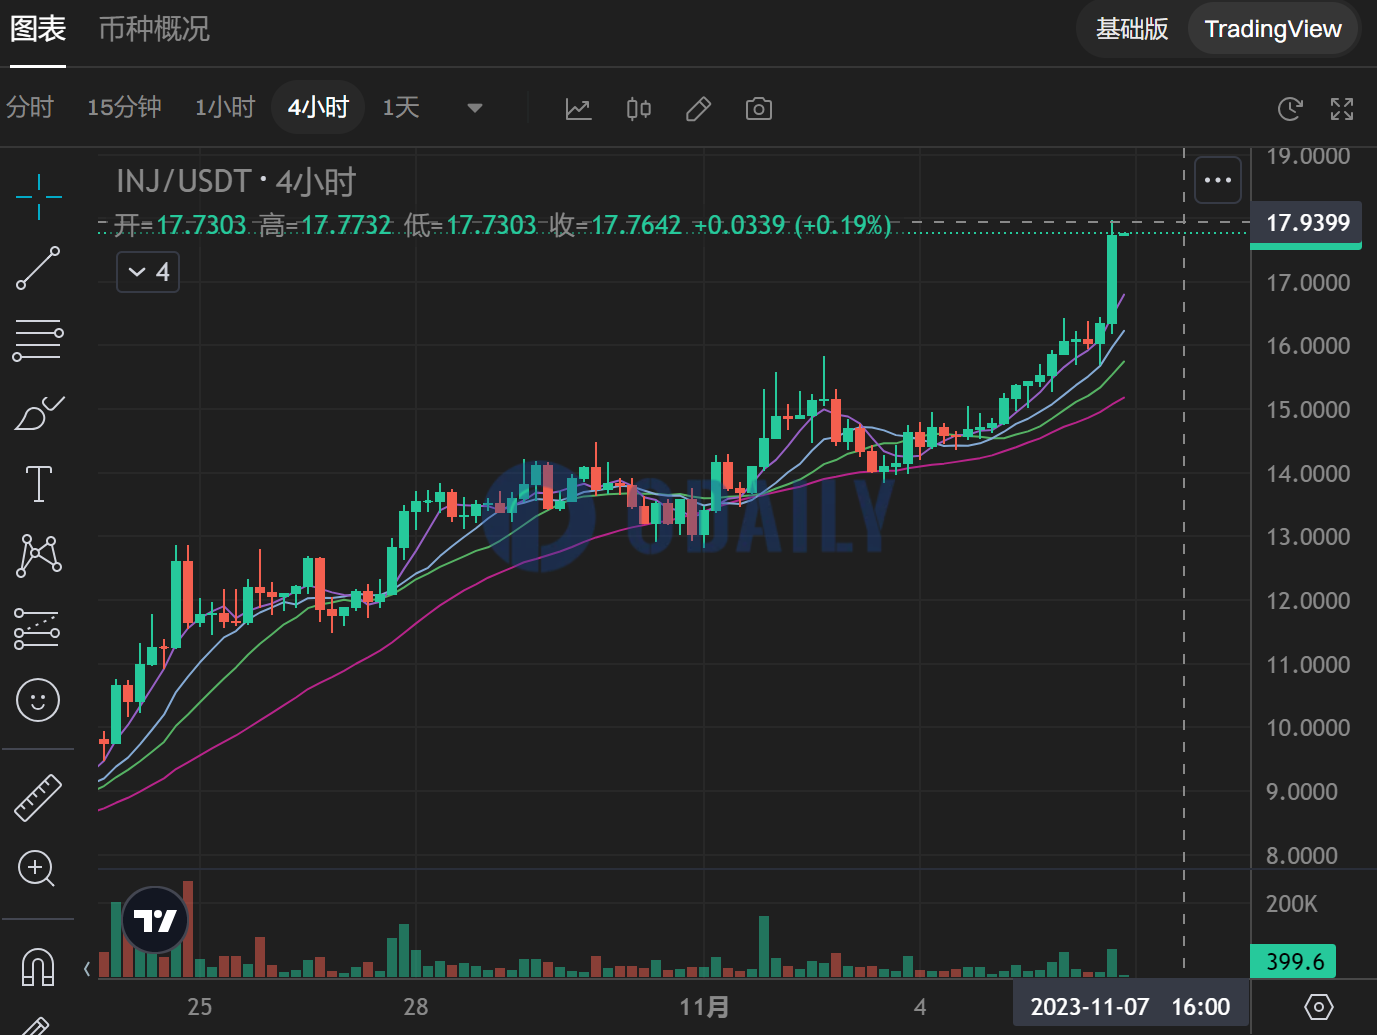The width and height of the screenshot is (1377, 1035).
Task: Select the trend line drawing tool
Action: coord(37,268)
